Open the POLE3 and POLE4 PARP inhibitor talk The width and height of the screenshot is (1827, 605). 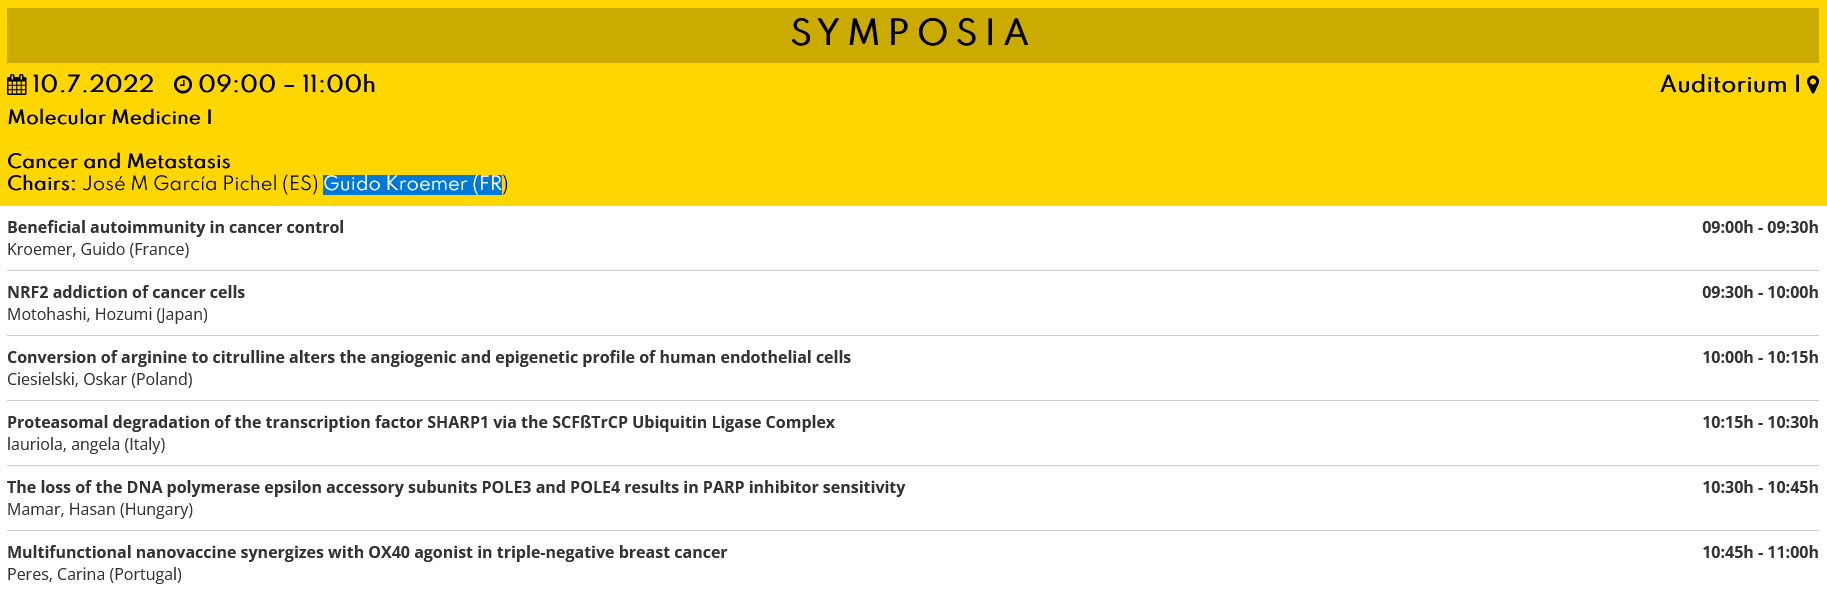pos(456,487)
